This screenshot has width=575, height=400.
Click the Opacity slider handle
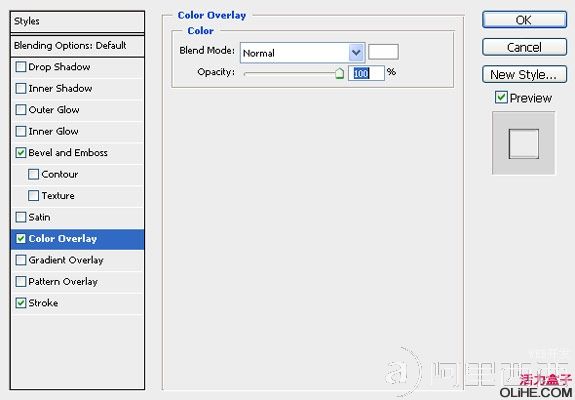339,73
